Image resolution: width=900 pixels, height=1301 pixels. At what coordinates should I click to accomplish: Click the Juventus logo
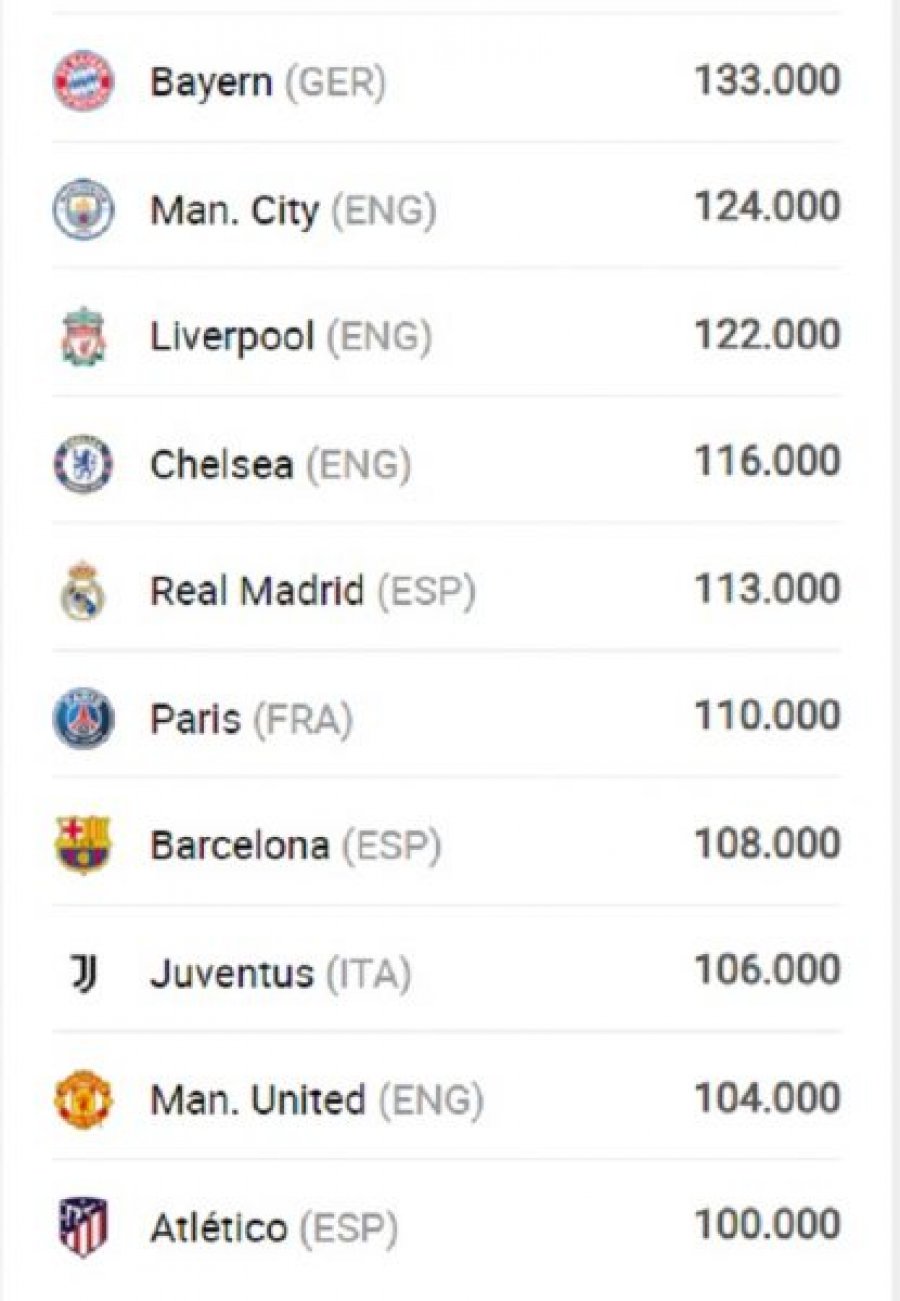coord(84,973)
